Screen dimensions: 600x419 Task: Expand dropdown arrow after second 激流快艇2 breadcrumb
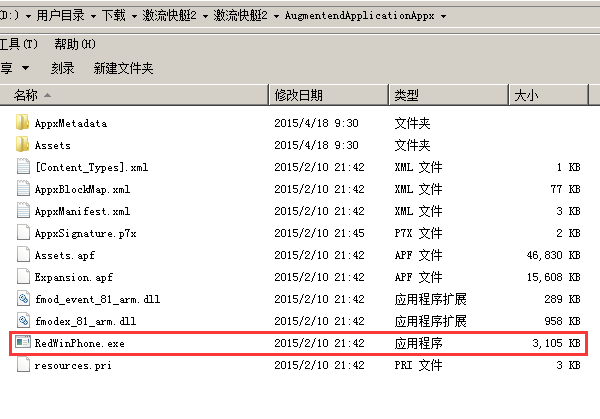[x=276, y=16]
